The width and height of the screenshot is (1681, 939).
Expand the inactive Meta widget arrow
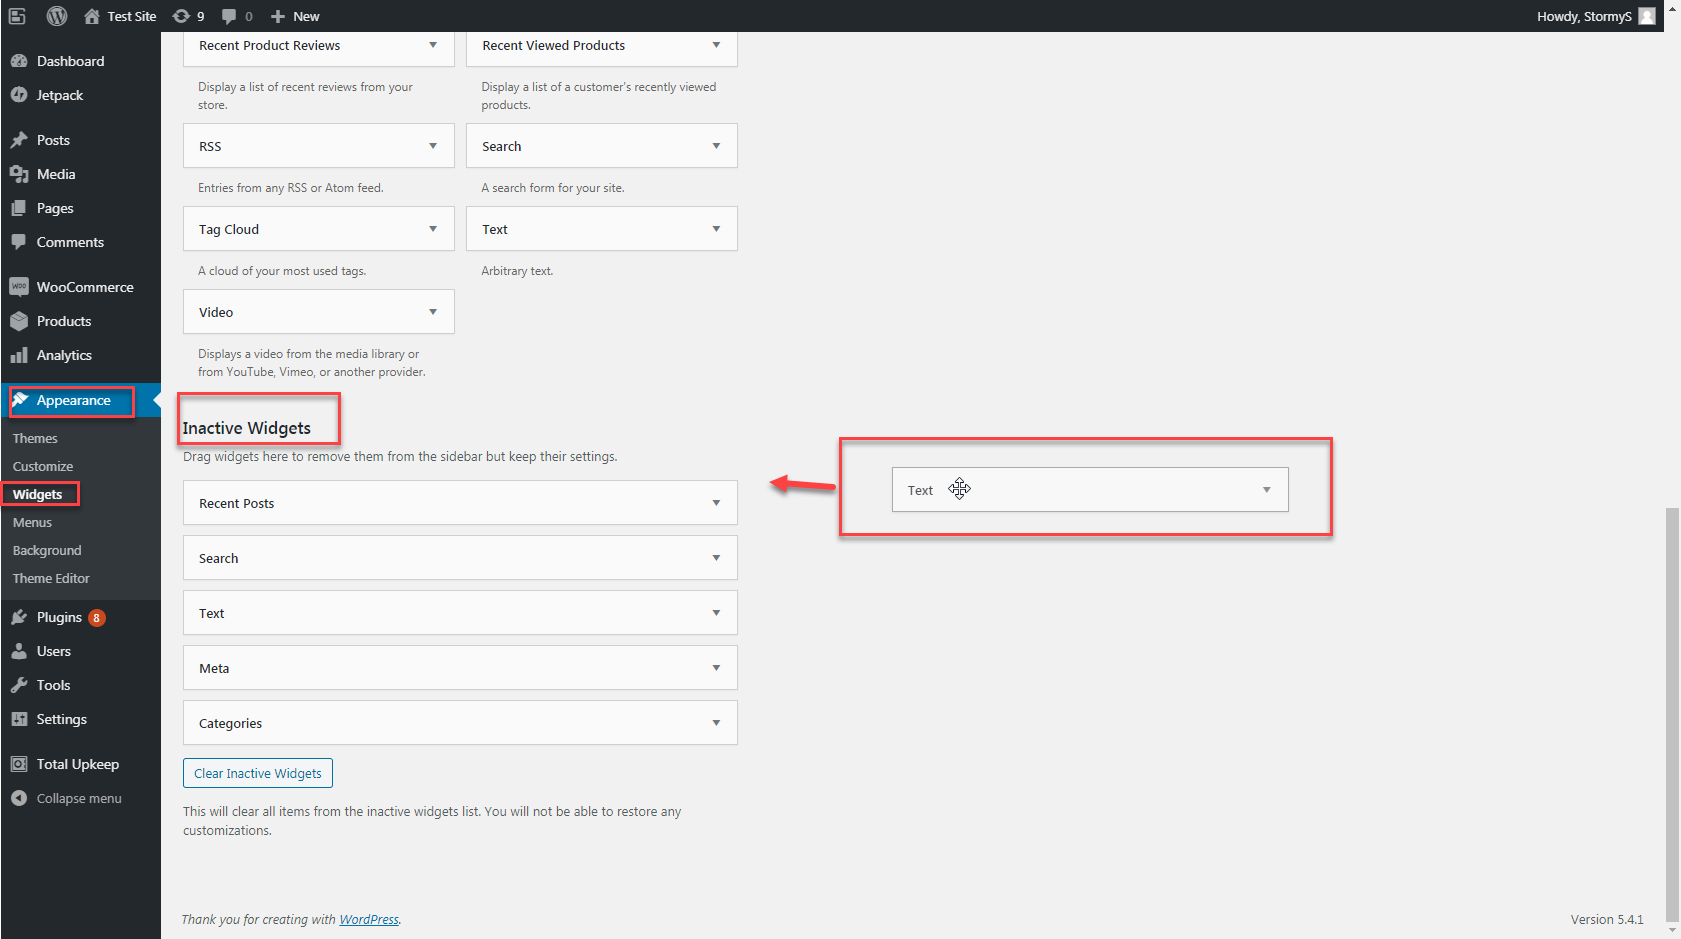(716, 668)
